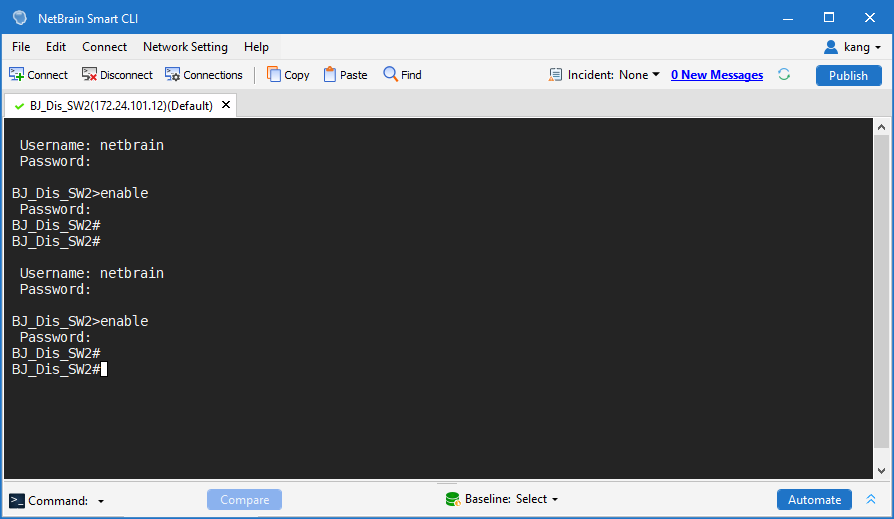Screen dimensions: 894x519
Task: Click the kang user avatar icon
Action: click(831, 47)
